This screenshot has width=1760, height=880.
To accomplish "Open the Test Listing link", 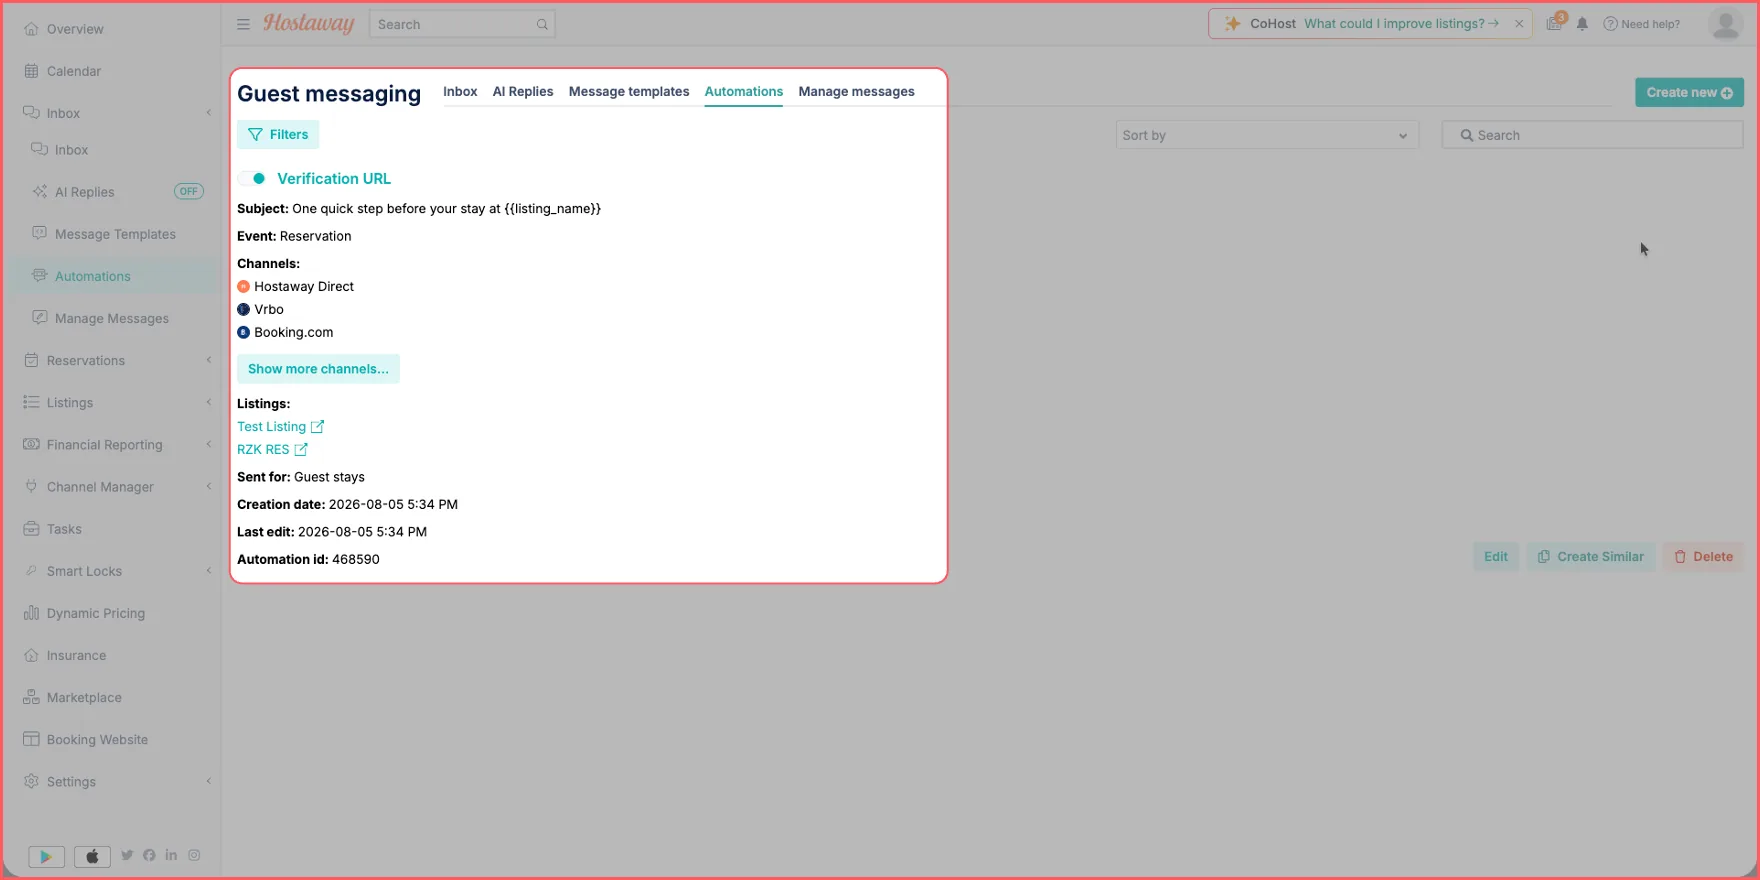I will coord(280,426).
